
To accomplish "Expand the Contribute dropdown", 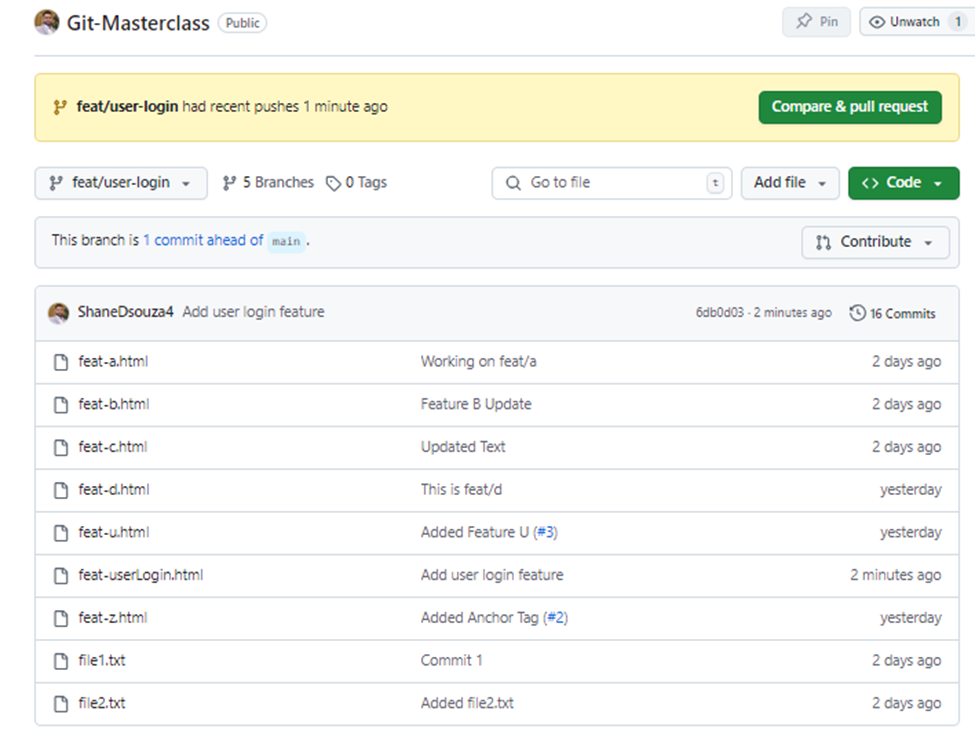I will 876,242.
